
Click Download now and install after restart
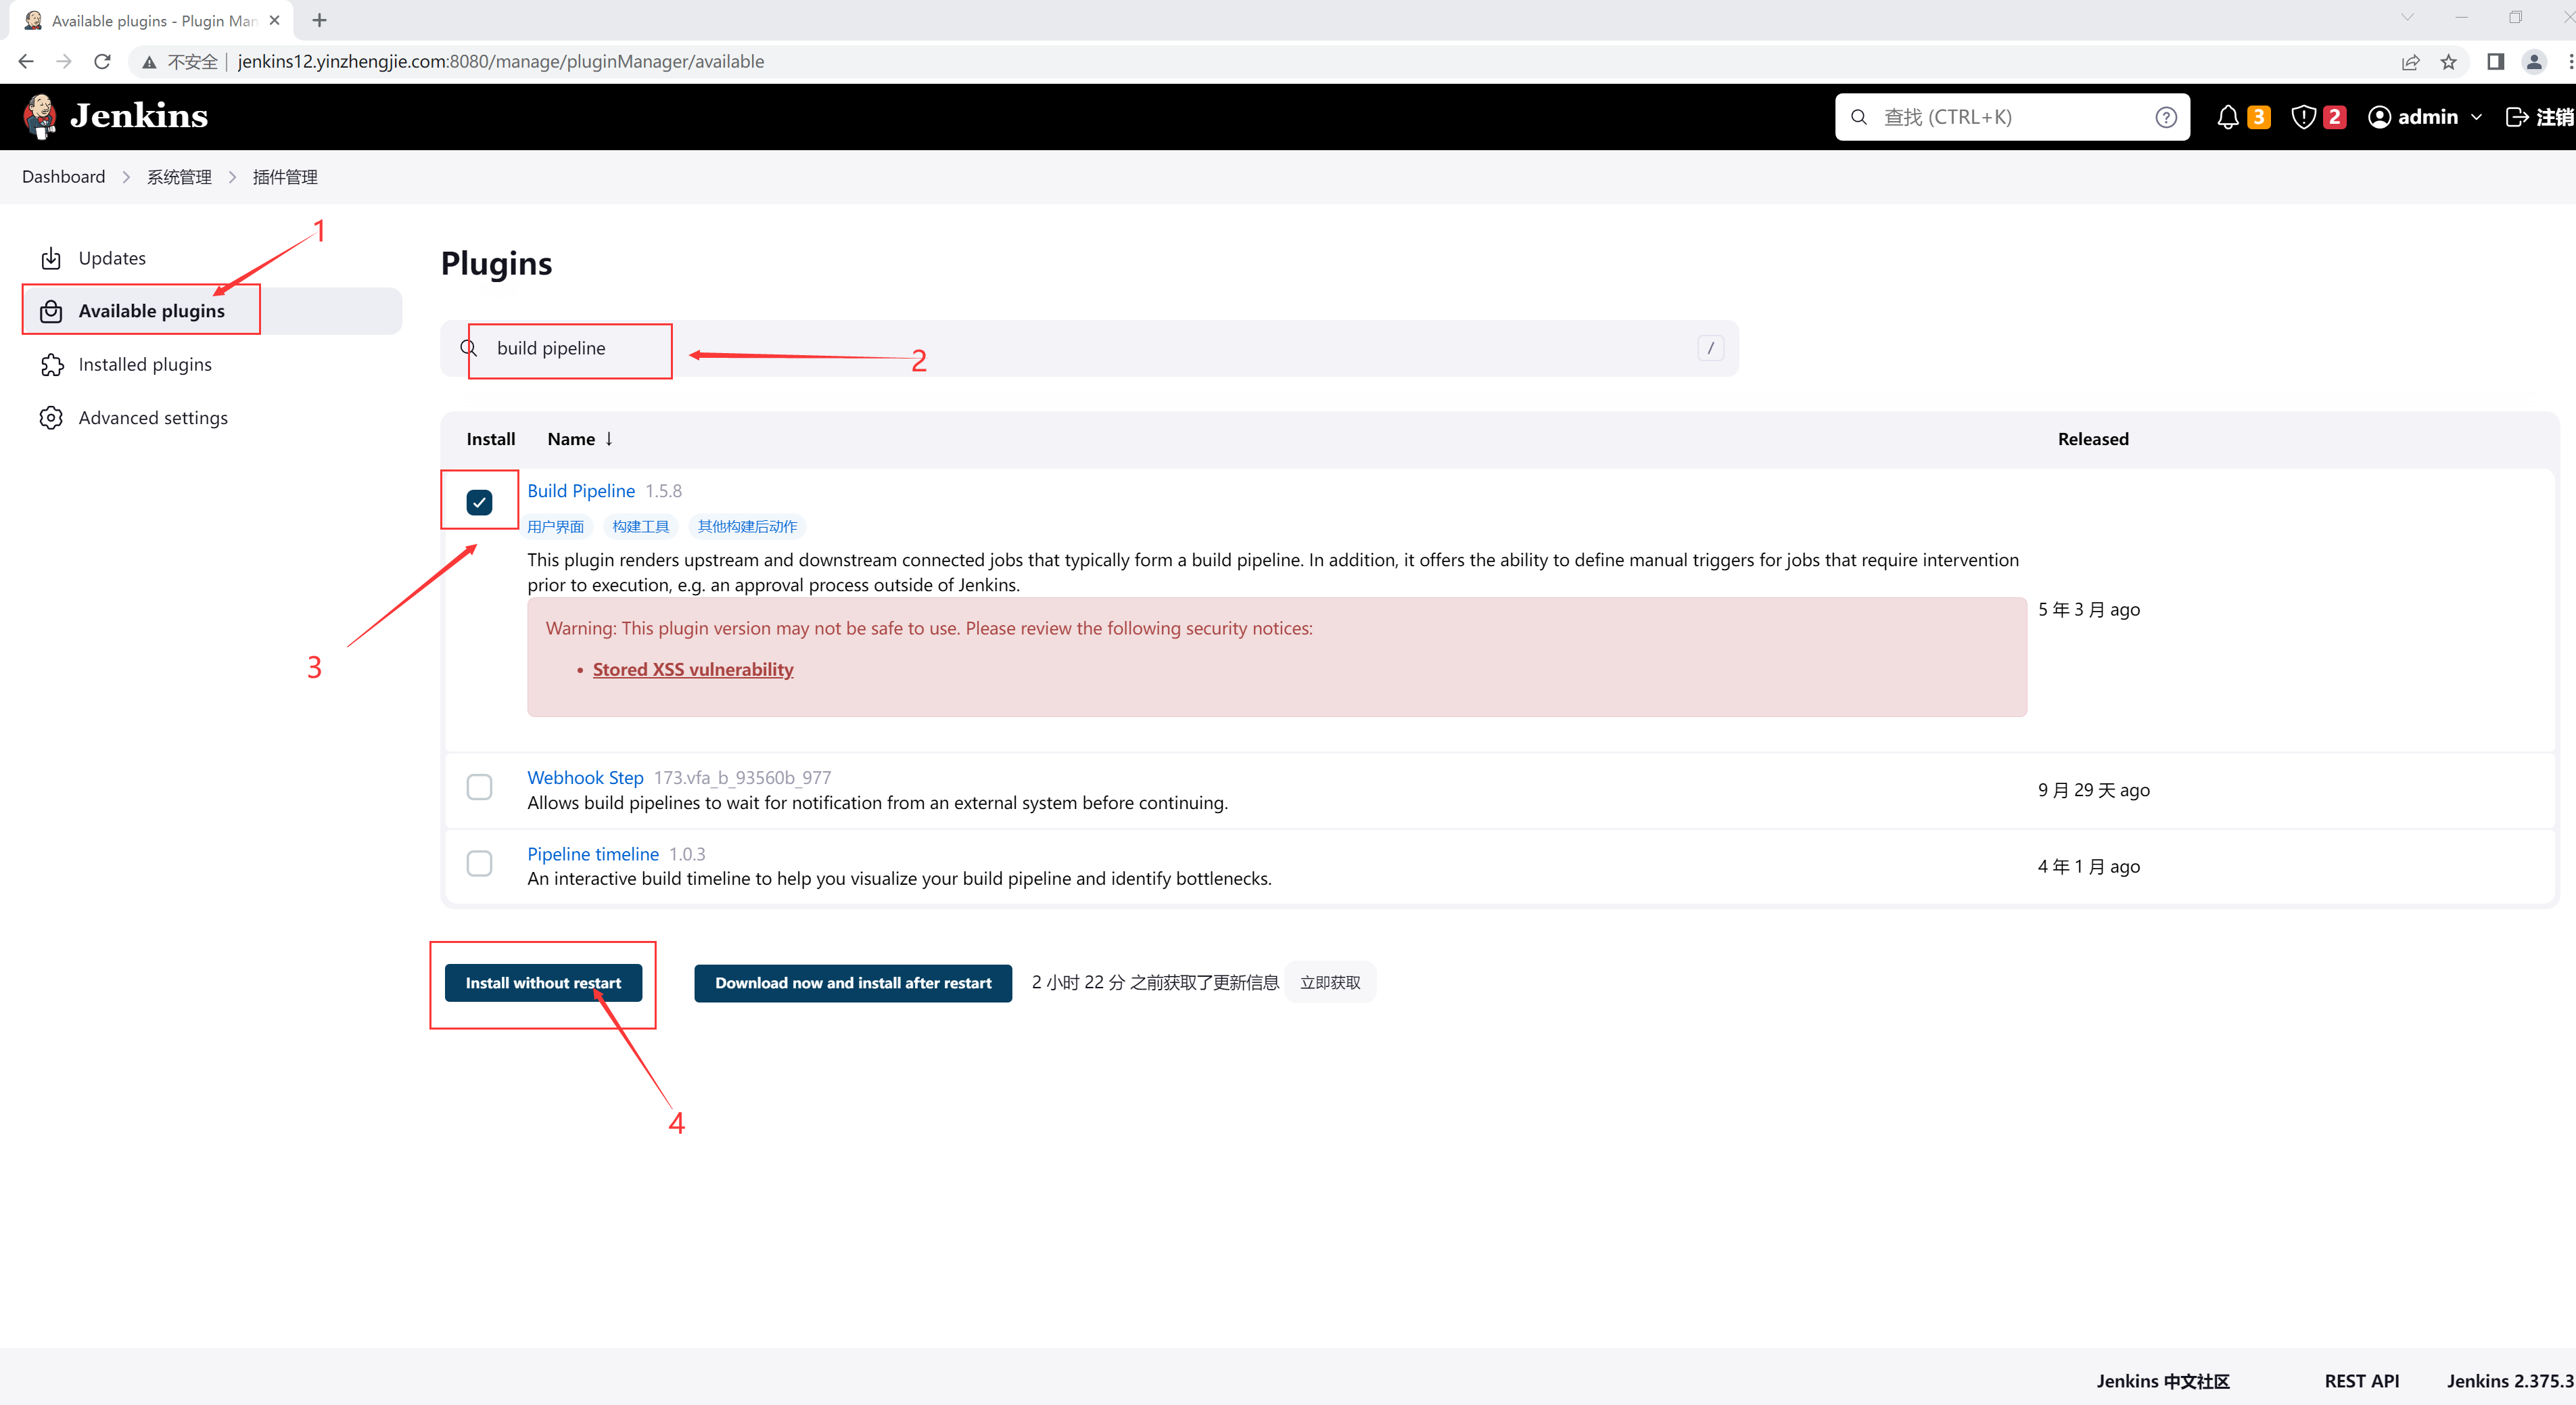(852, 983)
